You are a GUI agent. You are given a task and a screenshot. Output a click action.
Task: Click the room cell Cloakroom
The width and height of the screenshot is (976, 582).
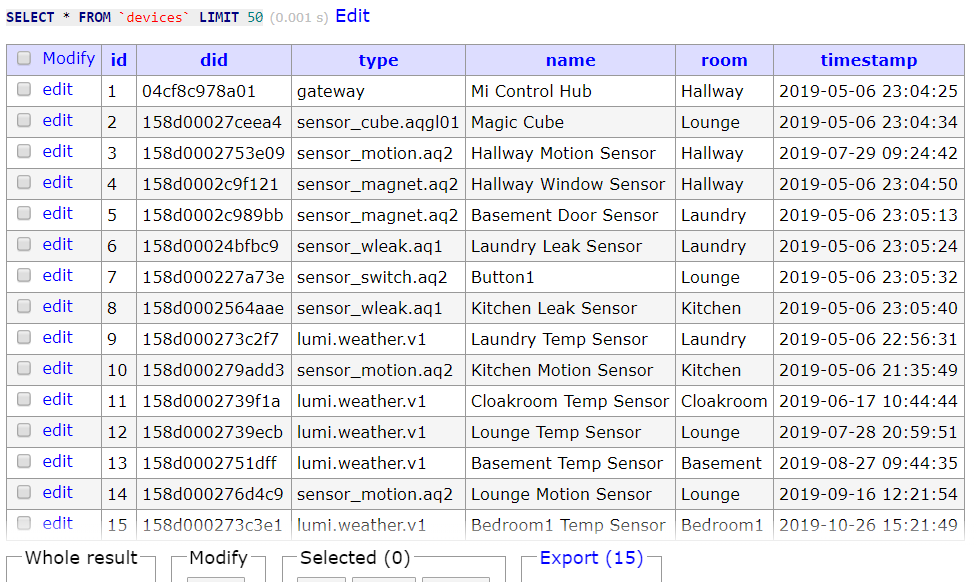[724, 401]
